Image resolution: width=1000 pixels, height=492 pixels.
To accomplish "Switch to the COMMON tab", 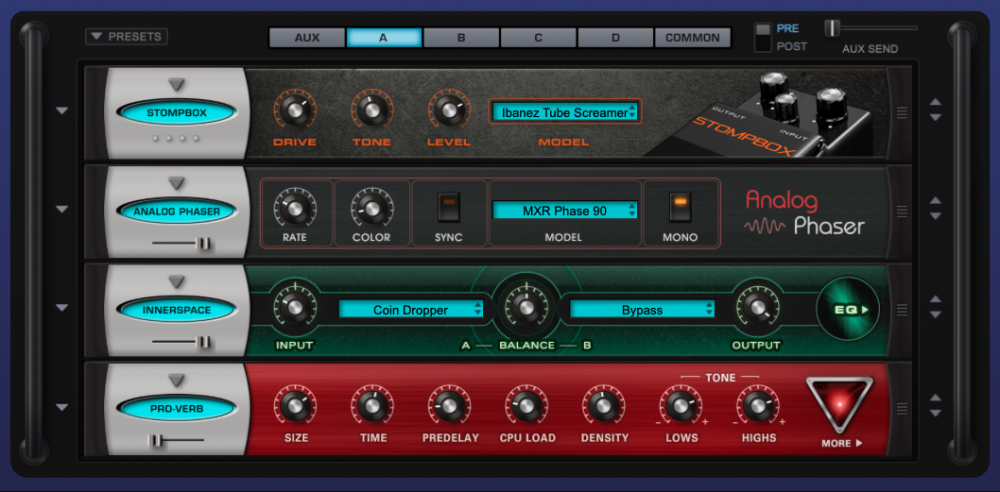I will [693, 38].
